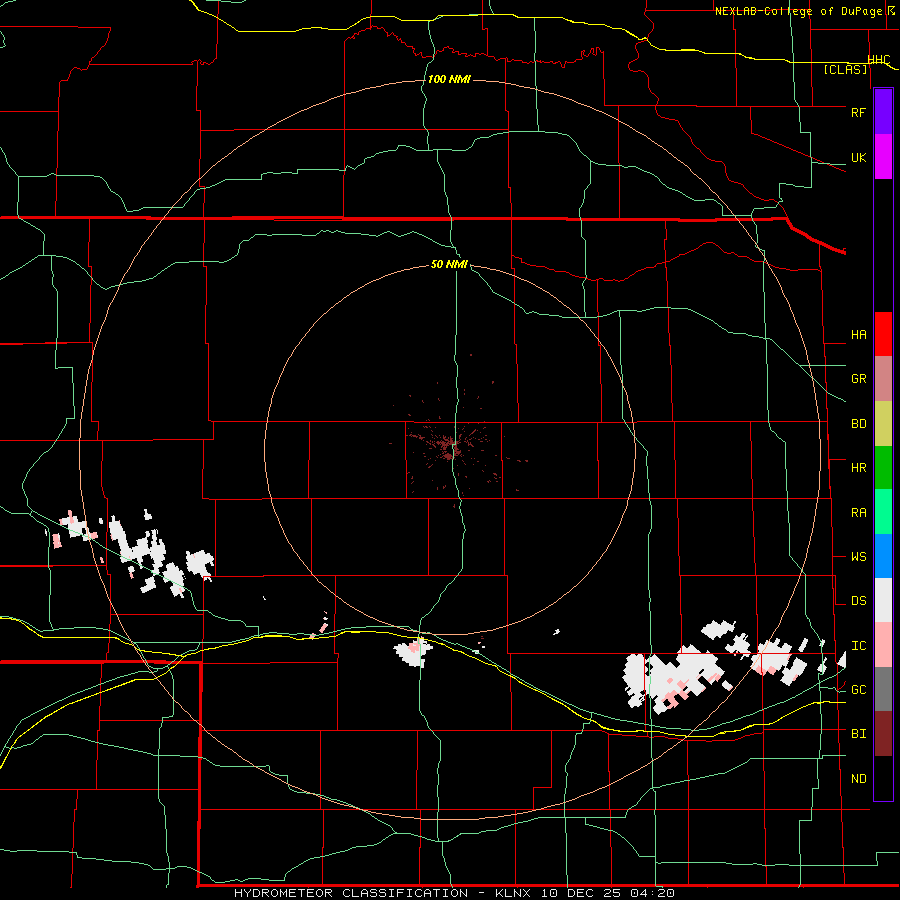Screen dimensions: 900x900
Task: Click the mint green RA legend color block
Action: click(x=883, y=512)
